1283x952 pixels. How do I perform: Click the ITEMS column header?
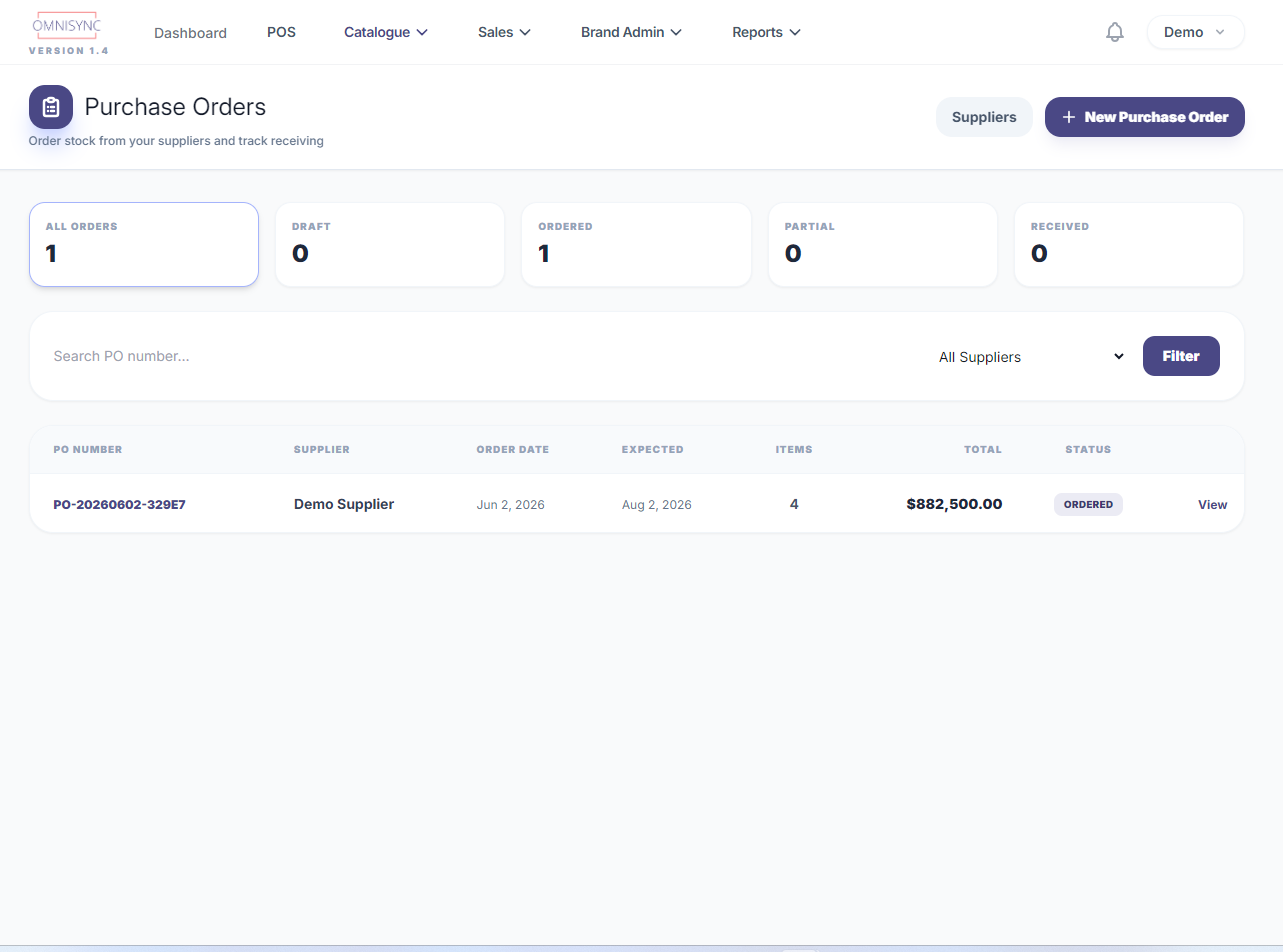click(794, 450)
